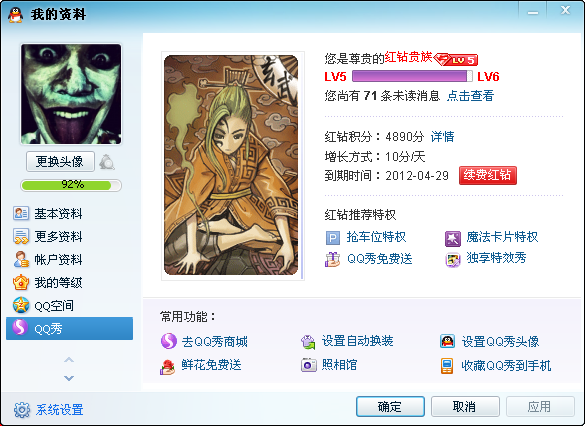Click the 续费红钻 renew button
Screen dimensions: 585x426
click(488, 175)
